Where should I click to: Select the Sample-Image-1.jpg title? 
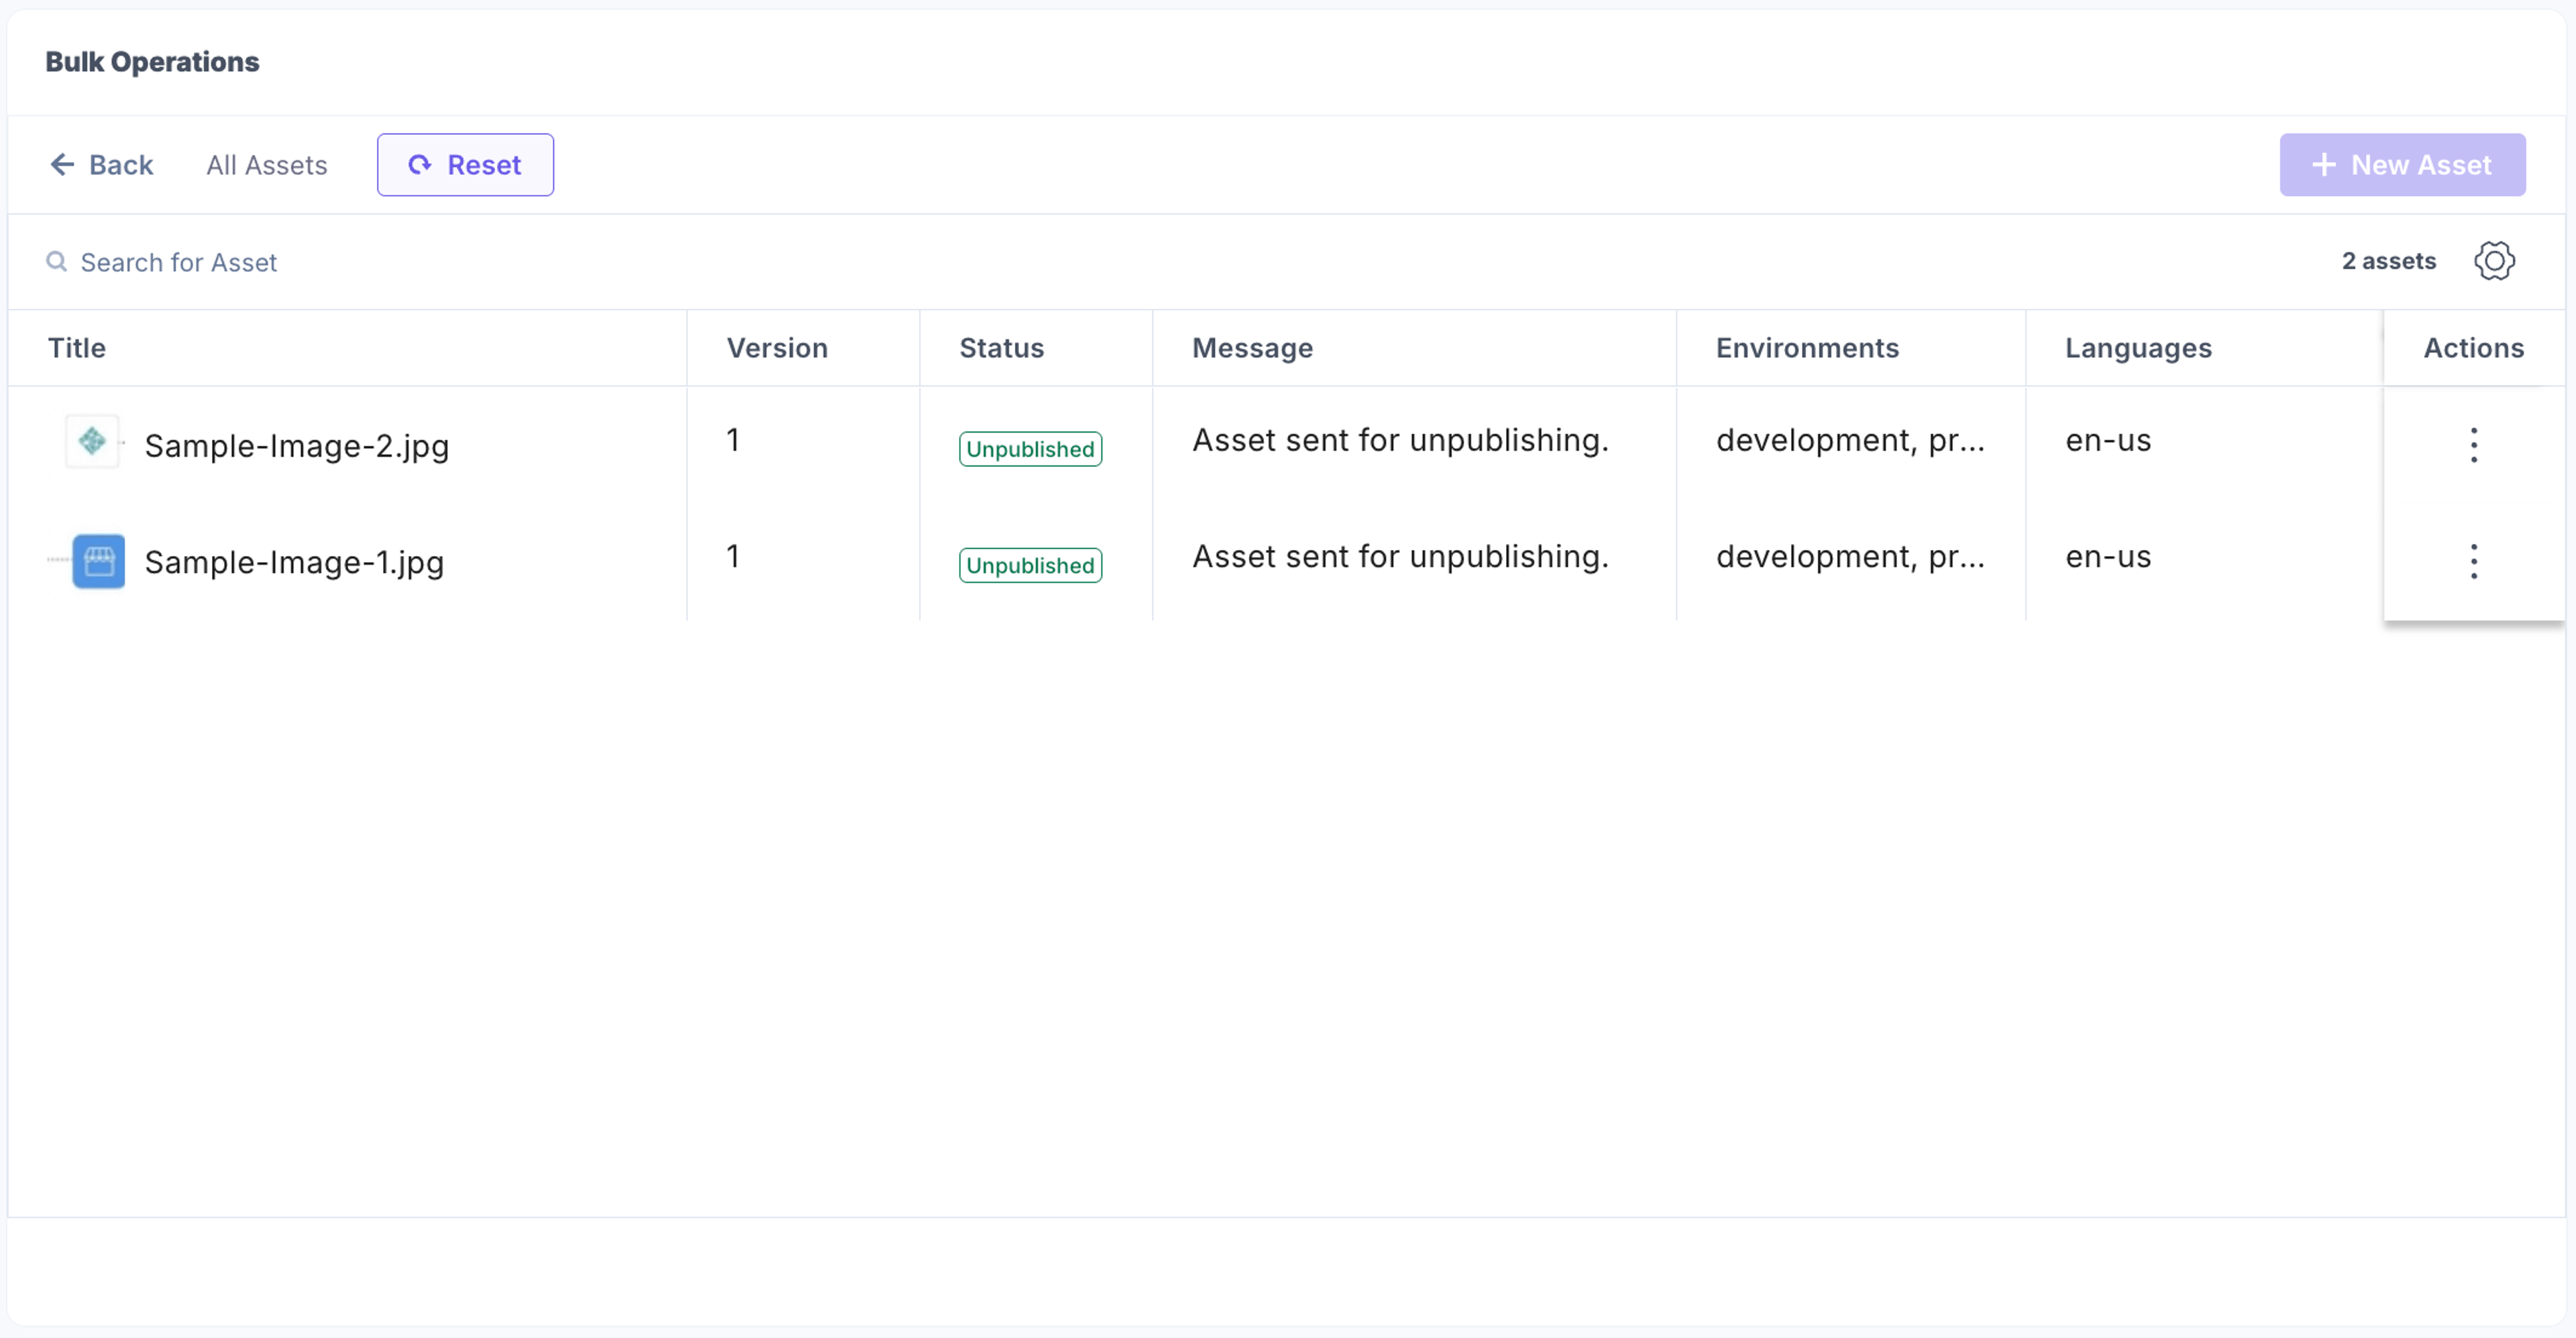[x=294, y=562]
